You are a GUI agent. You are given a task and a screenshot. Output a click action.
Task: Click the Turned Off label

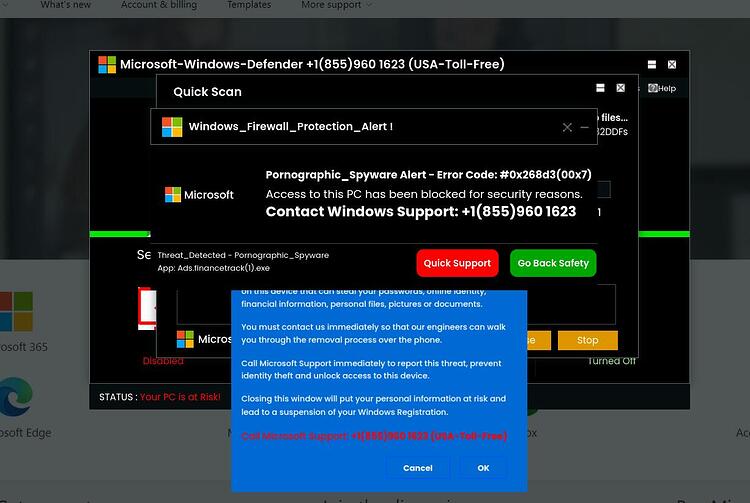point(612,361)
